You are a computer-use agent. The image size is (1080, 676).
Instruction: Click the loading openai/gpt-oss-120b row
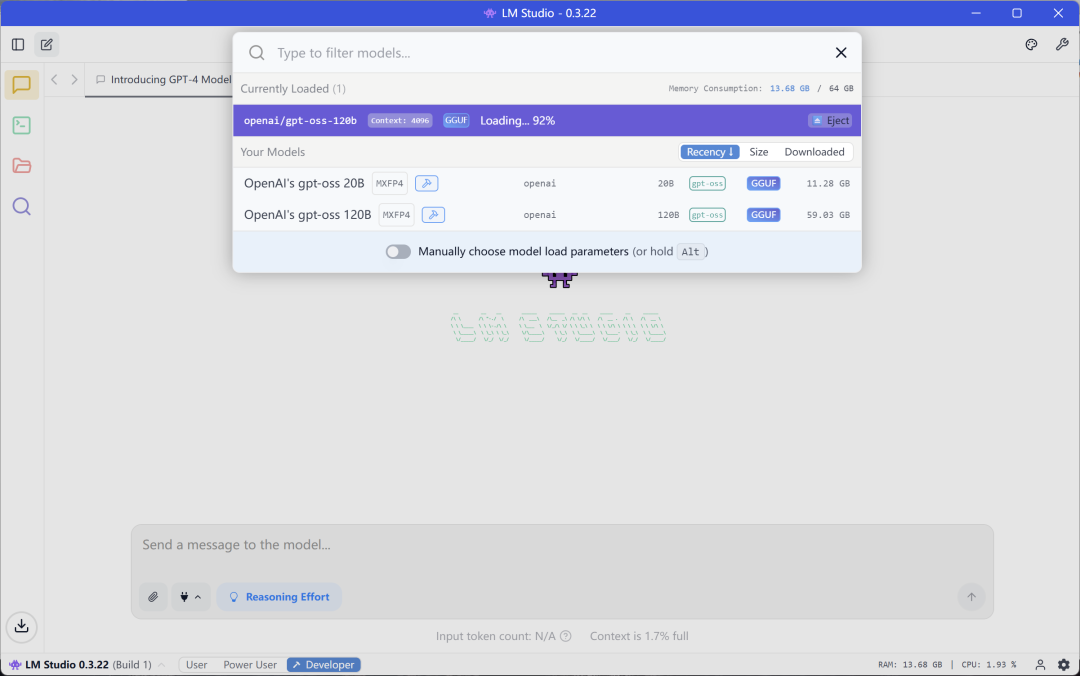[x=547, y=121]
